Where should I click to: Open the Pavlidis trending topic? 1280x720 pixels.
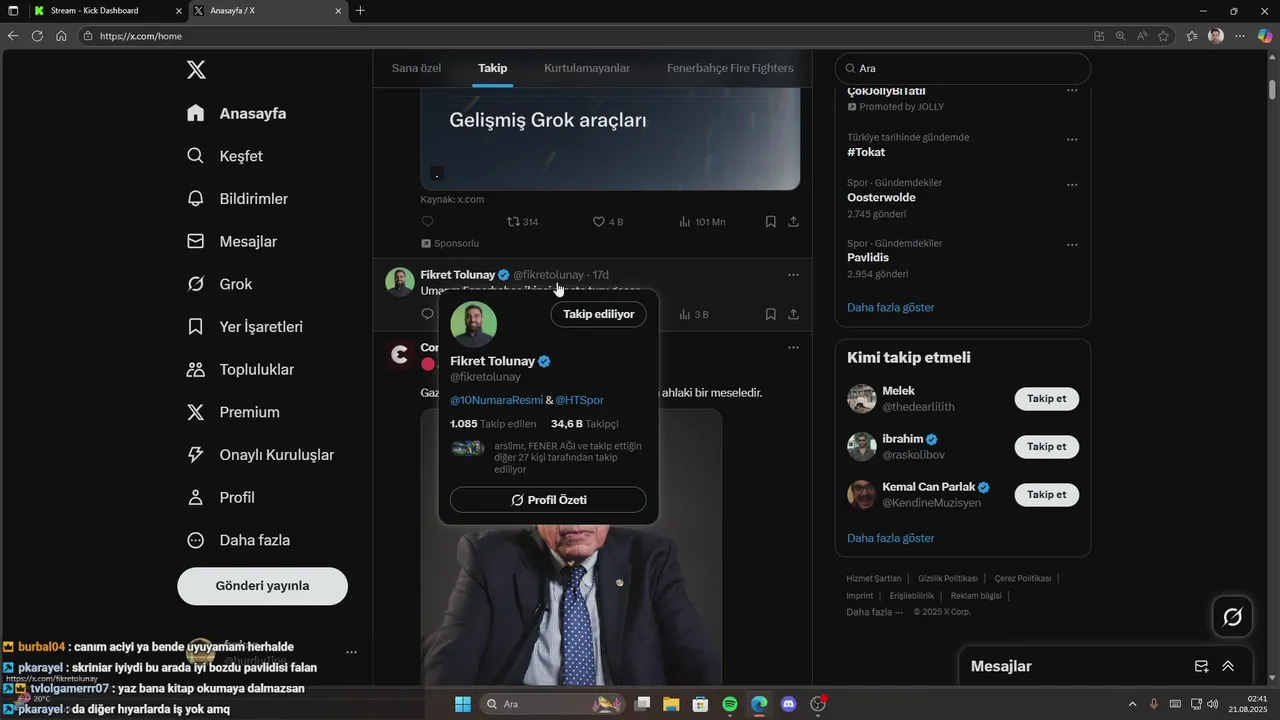click(868, 257)
